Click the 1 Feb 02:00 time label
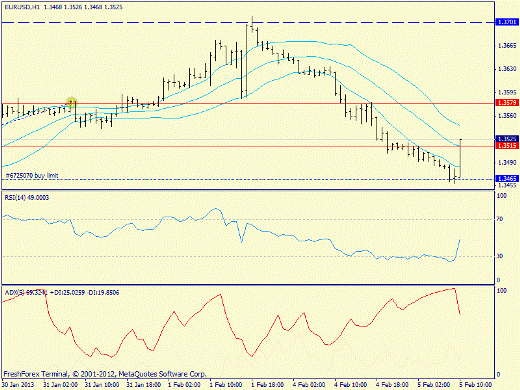Image resolution: width=520 pixels, height=390 pixels. (x=184, y=385)
